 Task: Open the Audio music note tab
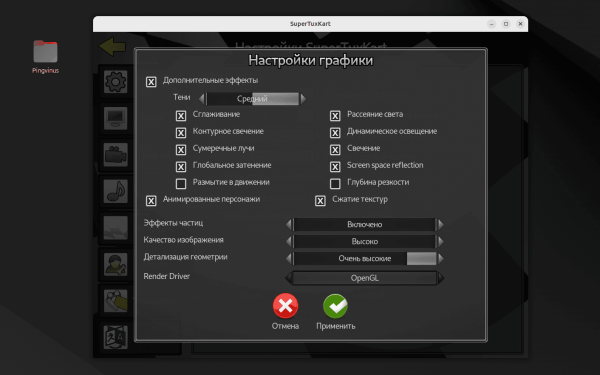(115, 191)
